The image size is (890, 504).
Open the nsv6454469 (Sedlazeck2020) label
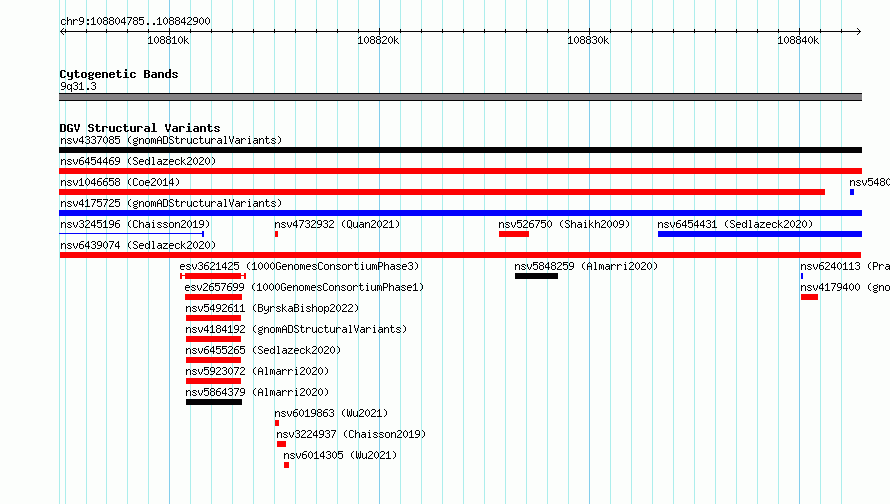click(138, 161)
